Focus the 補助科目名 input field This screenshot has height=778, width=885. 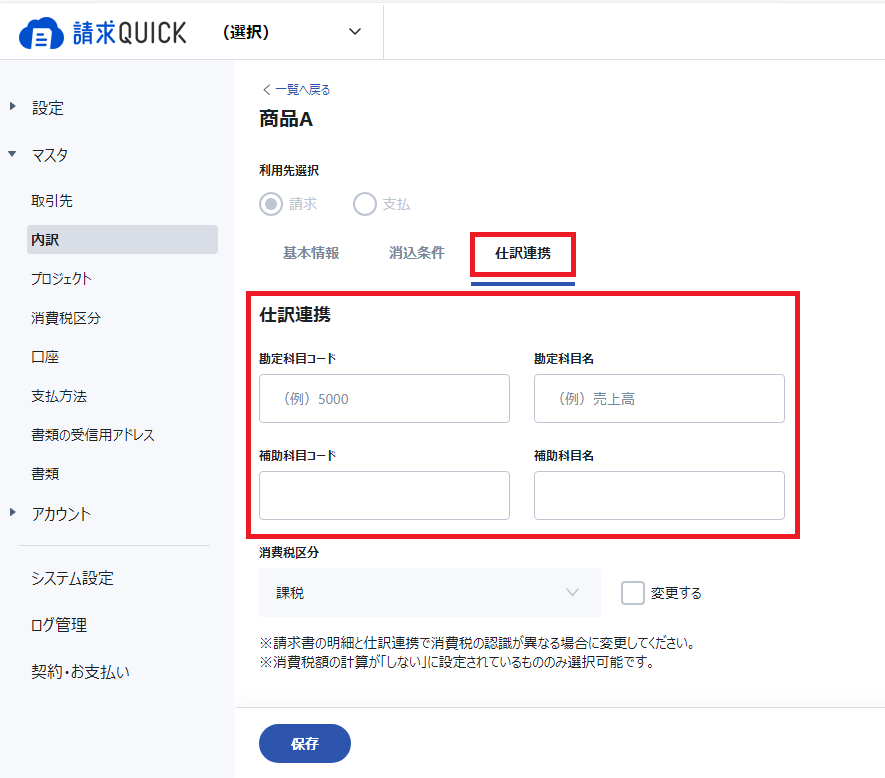[x=659, y=496]
